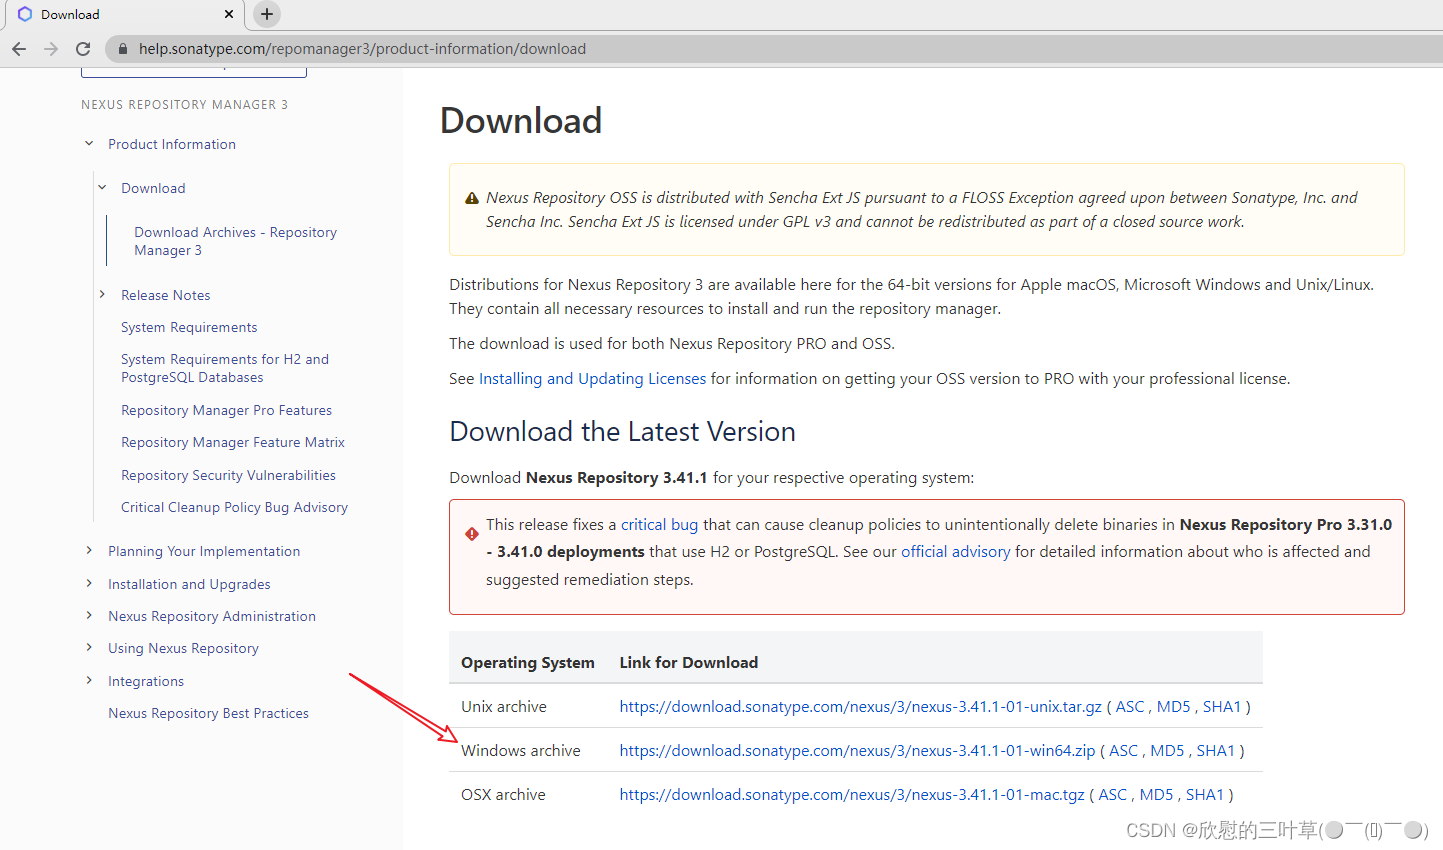1443x850 pixels.
Task: Click the yellow warning triangle icon
Action: tap(472, 198)
